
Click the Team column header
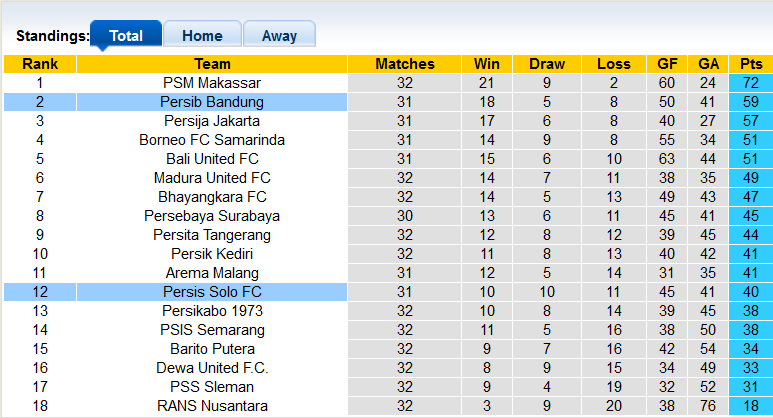212,64
